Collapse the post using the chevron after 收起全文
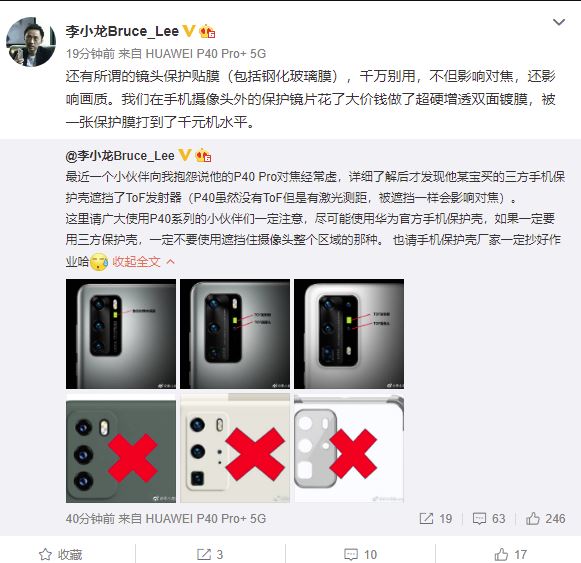 click(170, 262)
